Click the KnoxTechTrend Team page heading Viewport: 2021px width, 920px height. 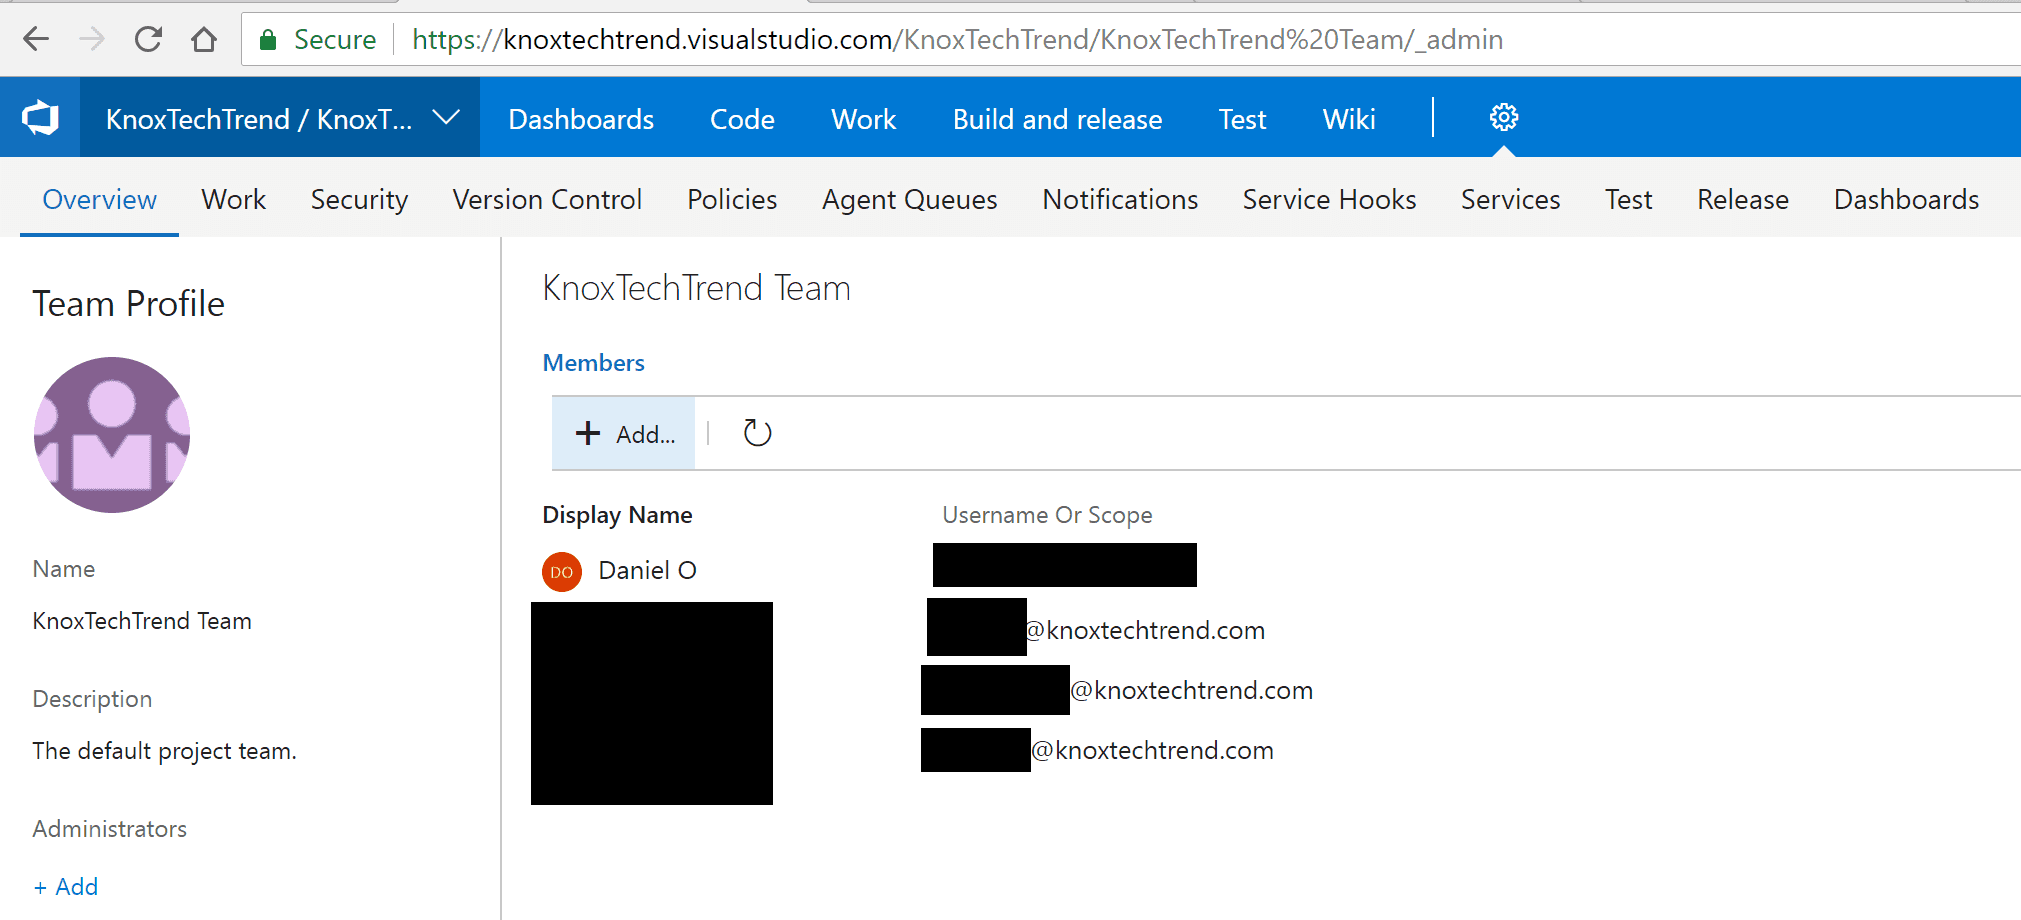click(696, 288)
